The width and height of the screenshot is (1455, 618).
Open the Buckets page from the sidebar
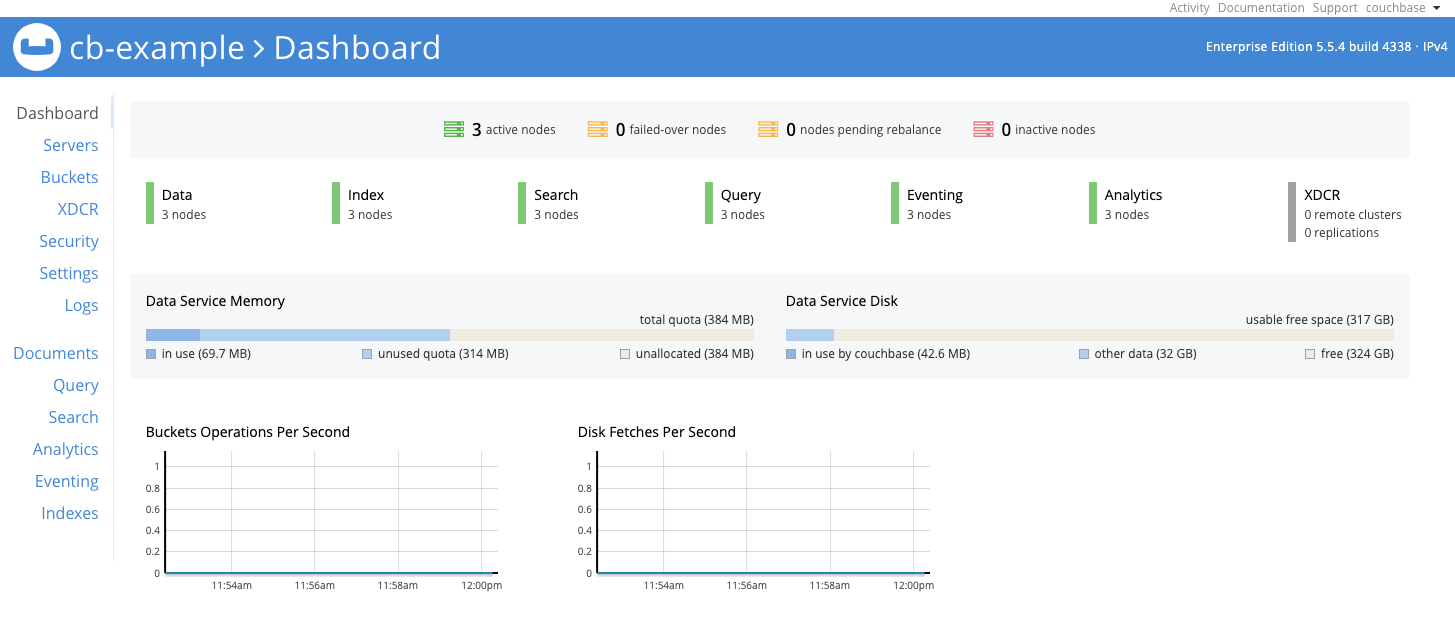coord(70,177)
